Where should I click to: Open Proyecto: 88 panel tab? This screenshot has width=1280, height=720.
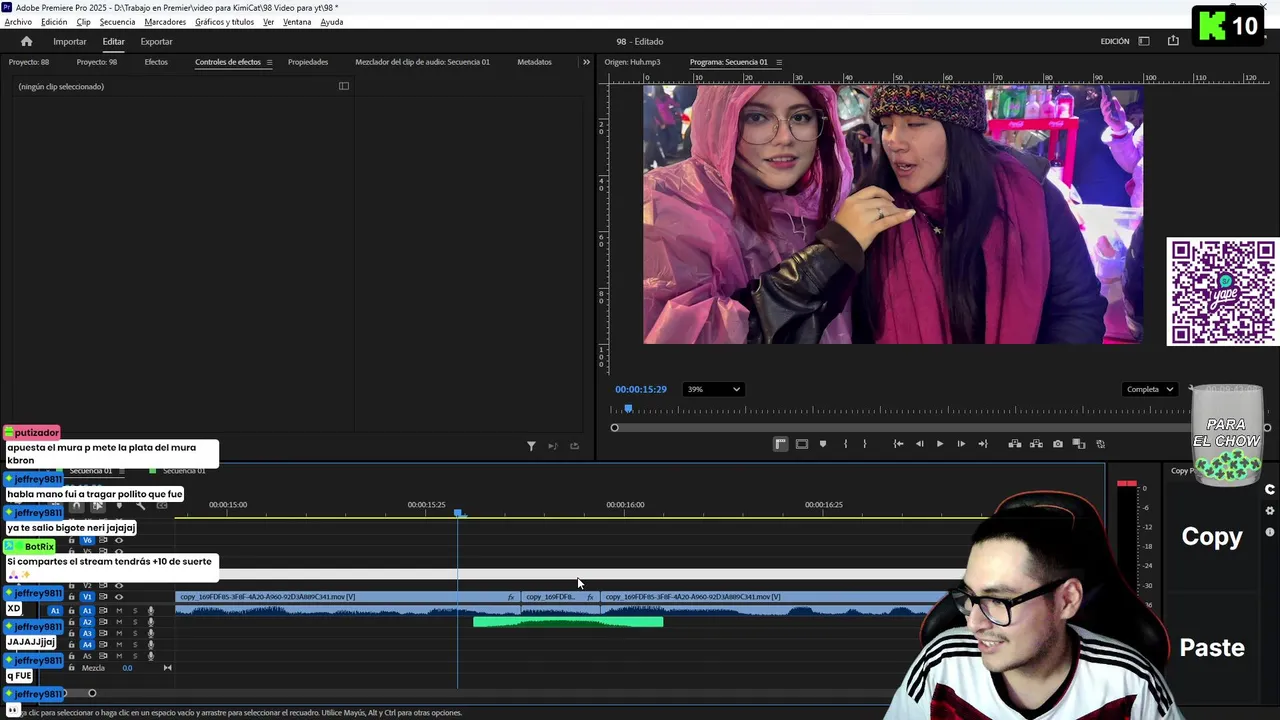pos(29,62)
